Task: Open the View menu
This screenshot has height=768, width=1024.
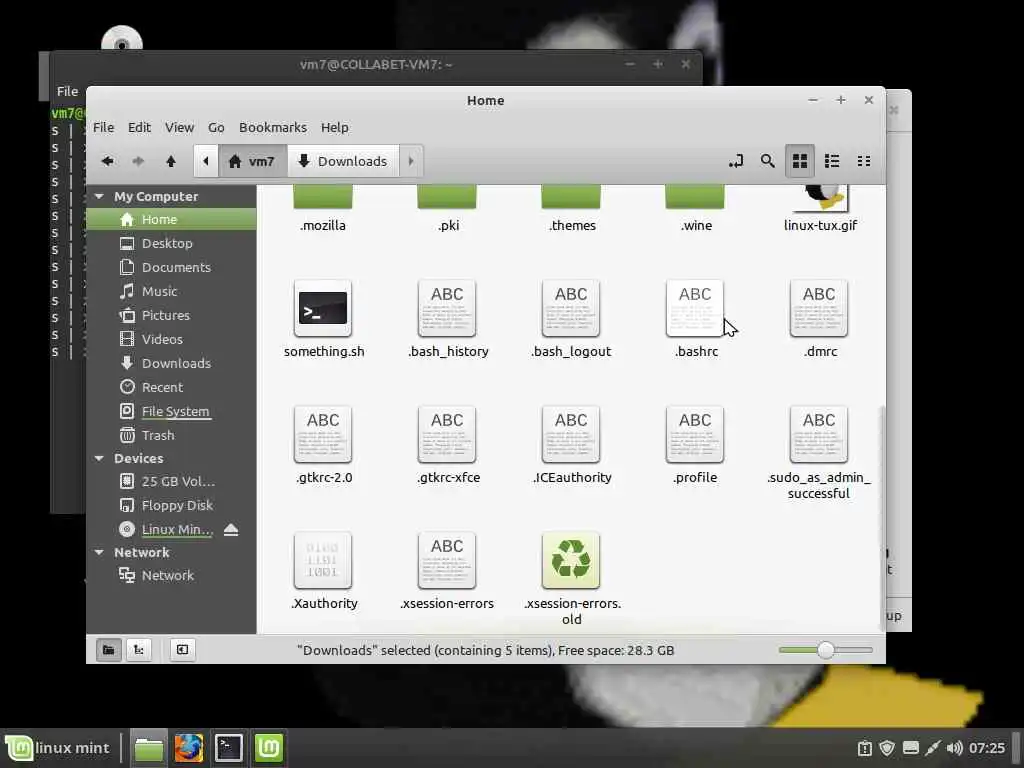Action: (179, 127)
